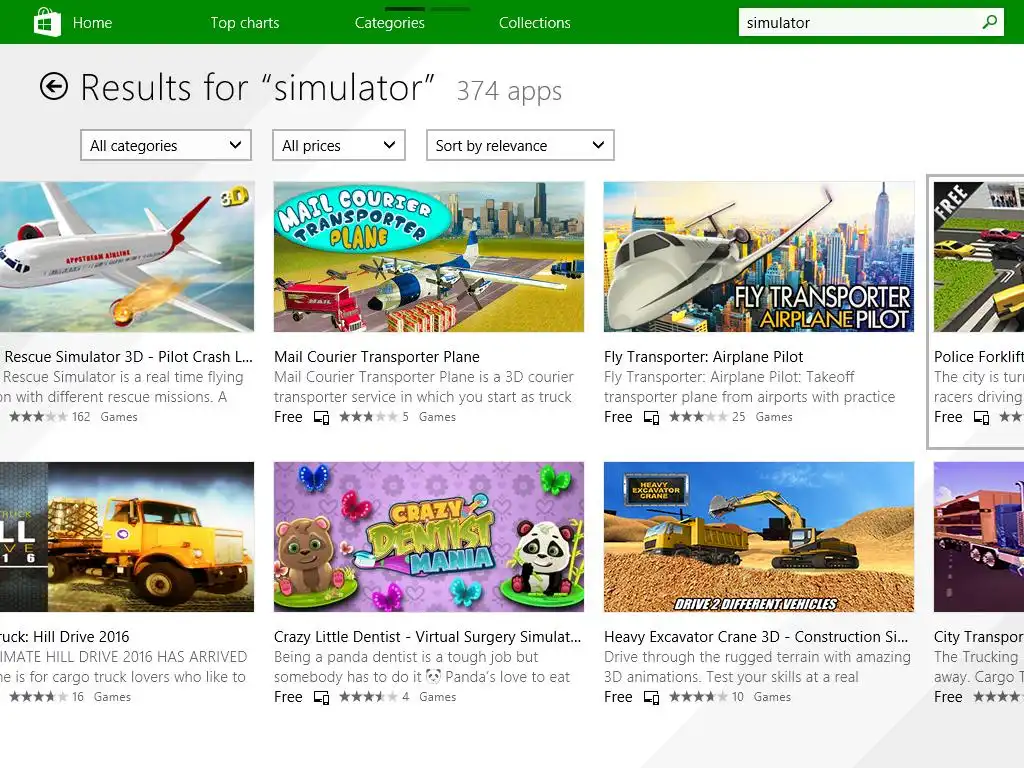Image resolution: width=1024 pixels, height=768 pixels.
Task: Click the simulator search input field
Action: (x=859, y=22)
